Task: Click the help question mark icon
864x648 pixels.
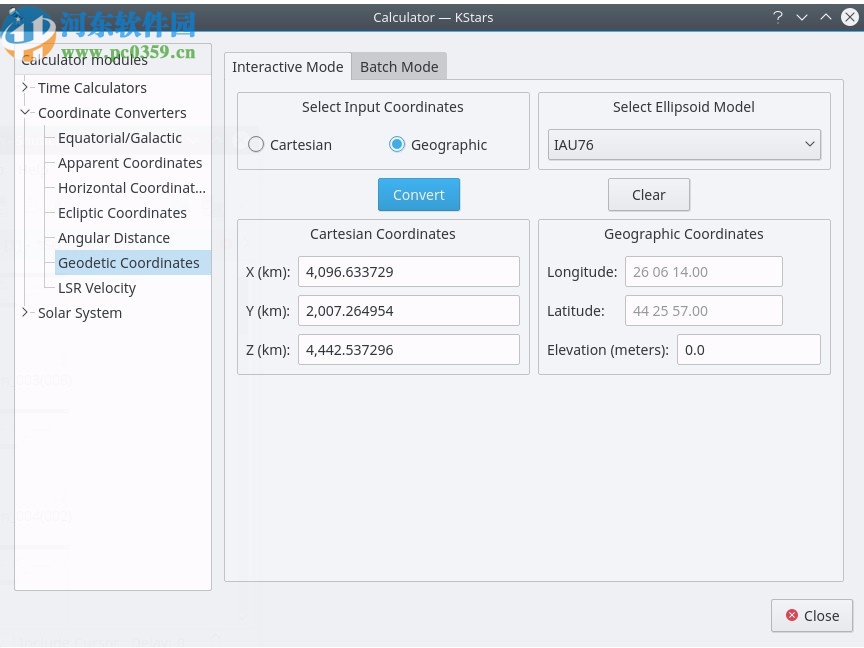Action: pos(778,17)
